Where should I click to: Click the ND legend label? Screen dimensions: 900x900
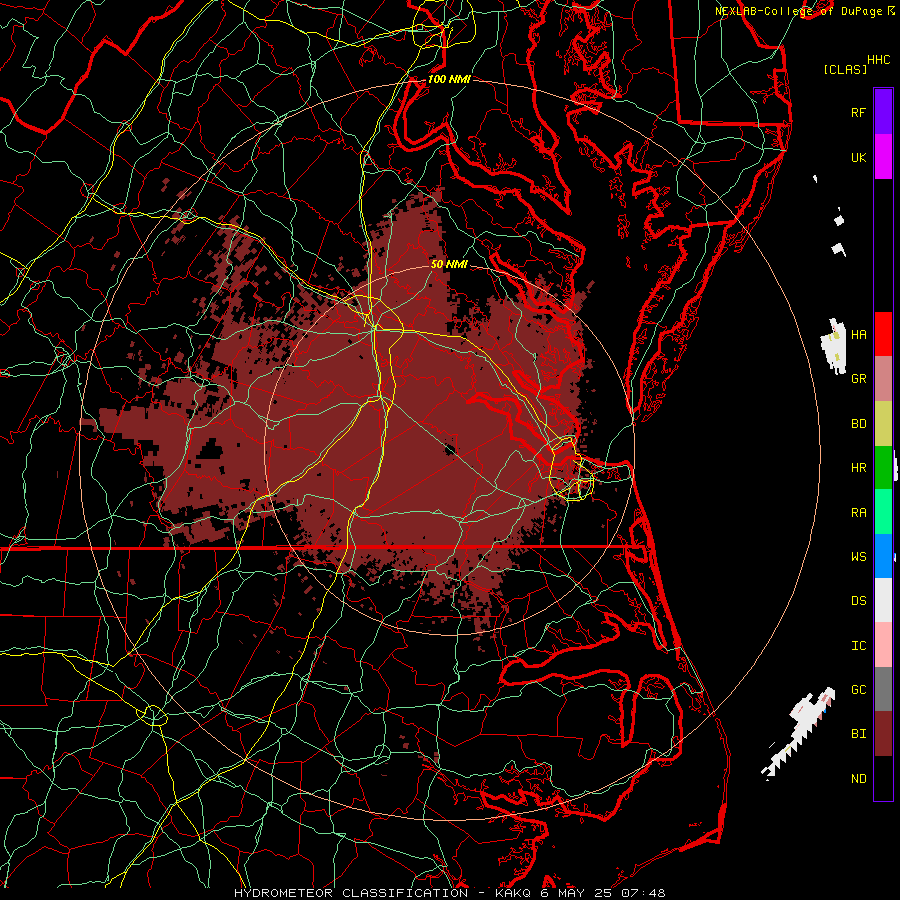(x=858, y=779)
